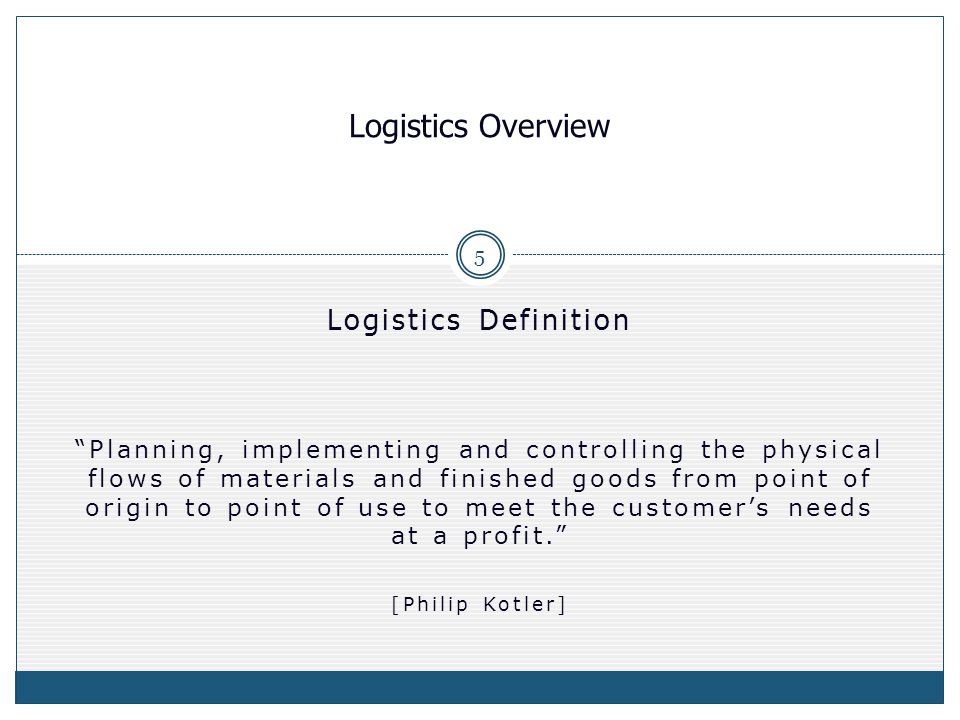Click the word implementing in the quote
The width and height of the screenshot is (960, 720).
click(340, 450)
